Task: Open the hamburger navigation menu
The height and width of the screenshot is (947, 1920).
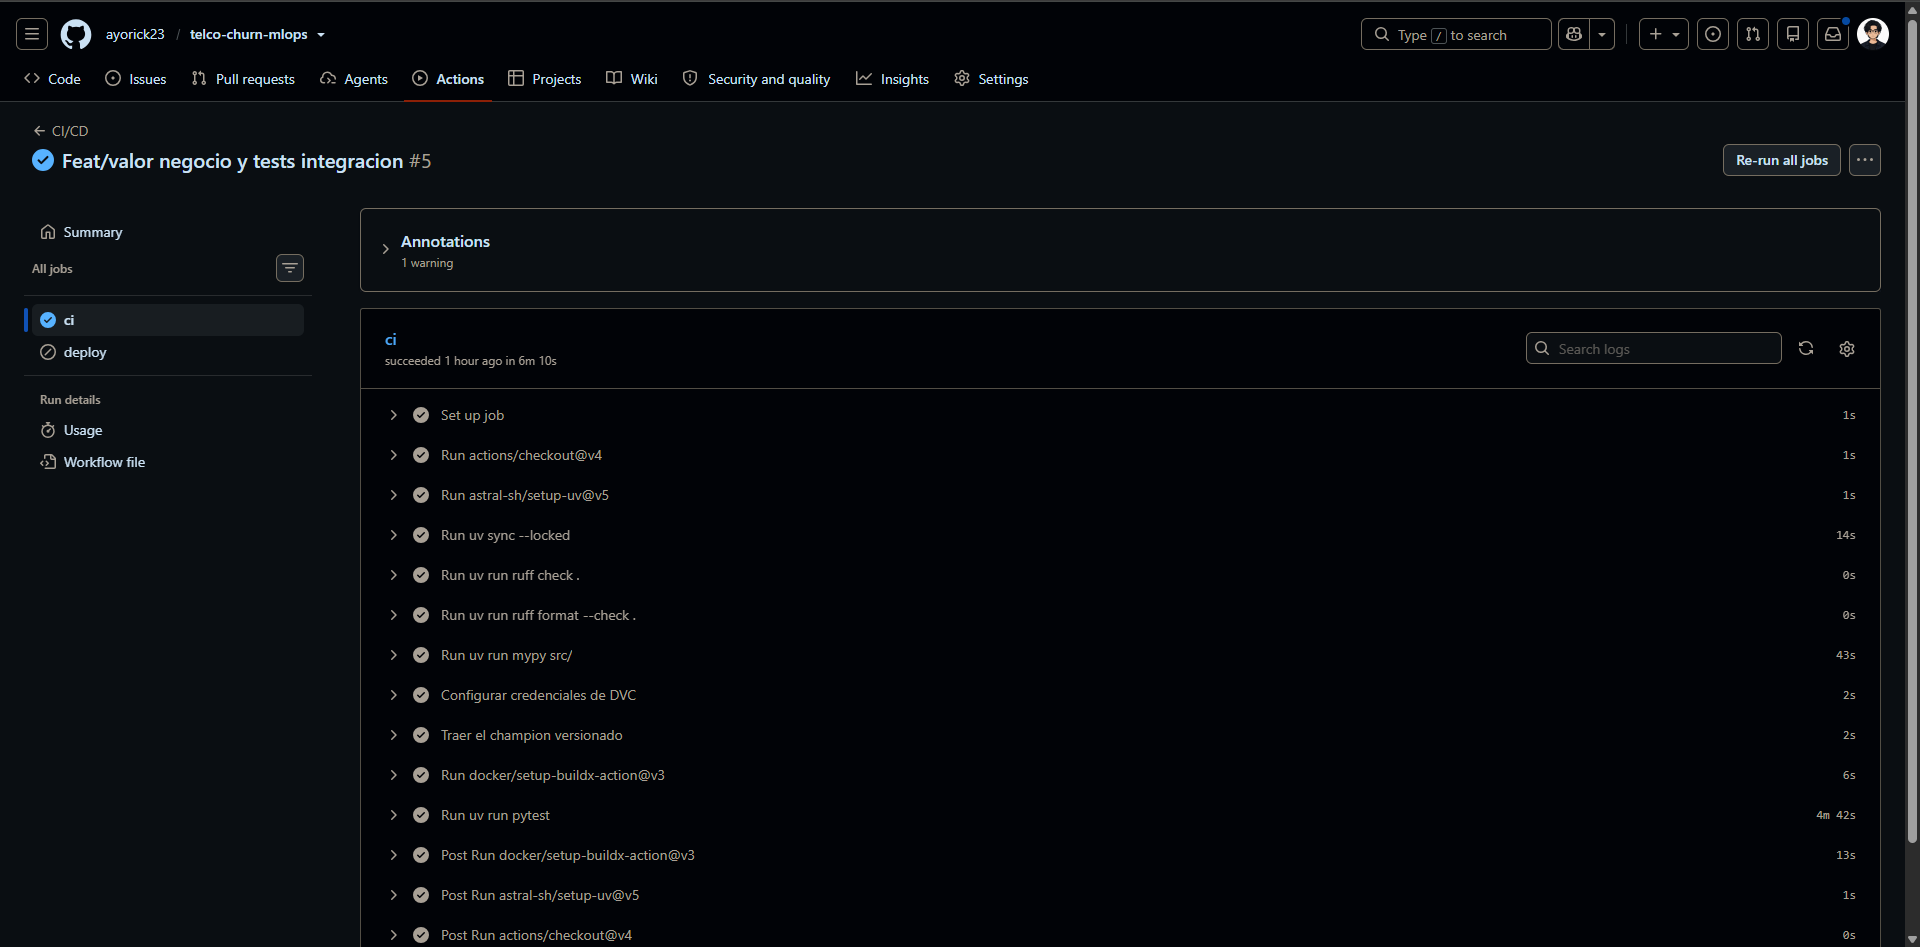Action: [32, 34]
